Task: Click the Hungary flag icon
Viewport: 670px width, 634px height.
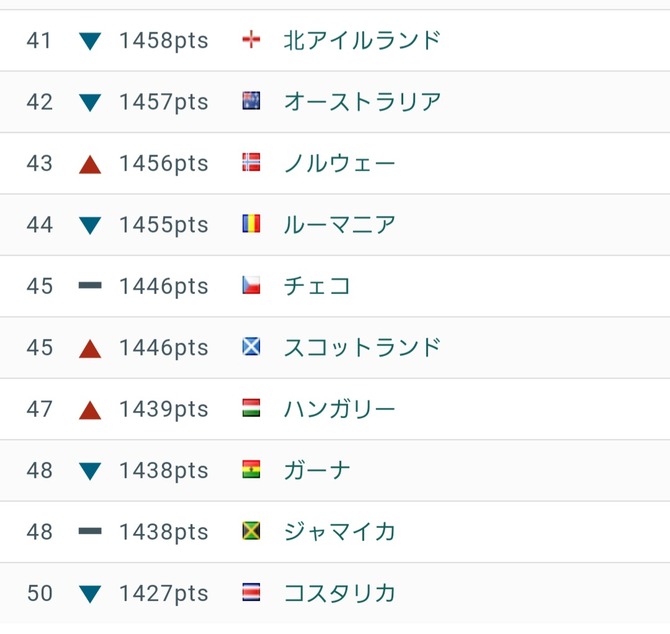Action: click(x=251, y=408)
